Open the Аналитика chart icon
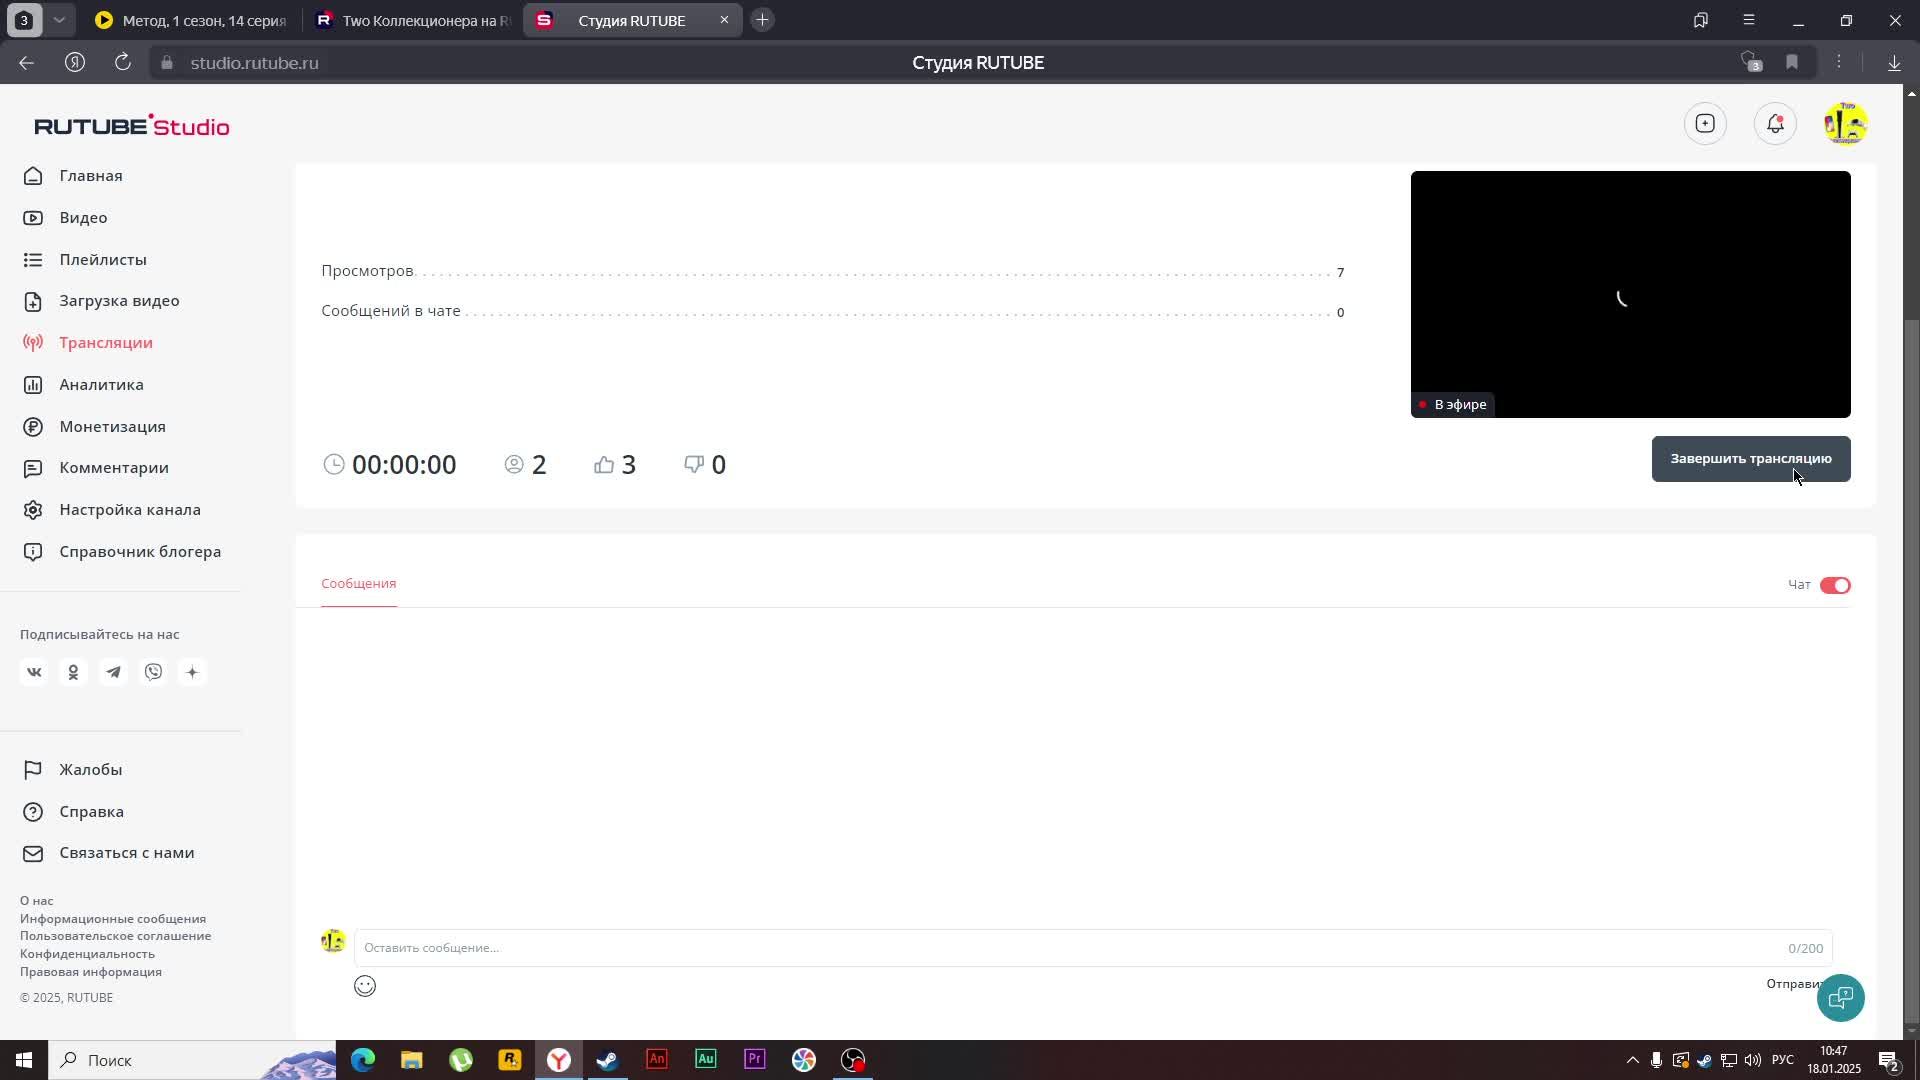This screenshot has height=1080, width=1920. tap(33, 385)
